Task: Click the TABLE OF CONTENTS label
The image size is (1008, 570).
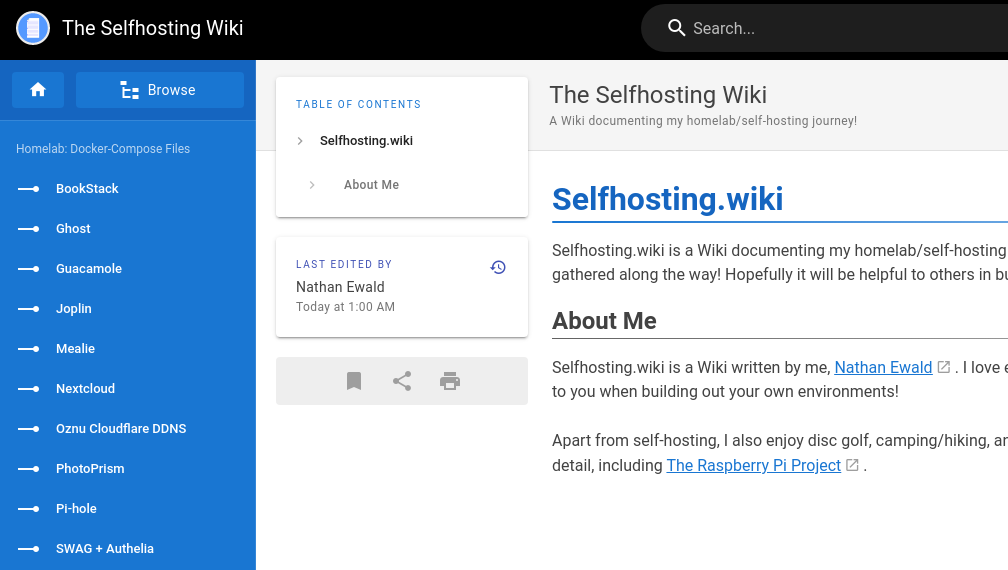Action: [358, 104]
